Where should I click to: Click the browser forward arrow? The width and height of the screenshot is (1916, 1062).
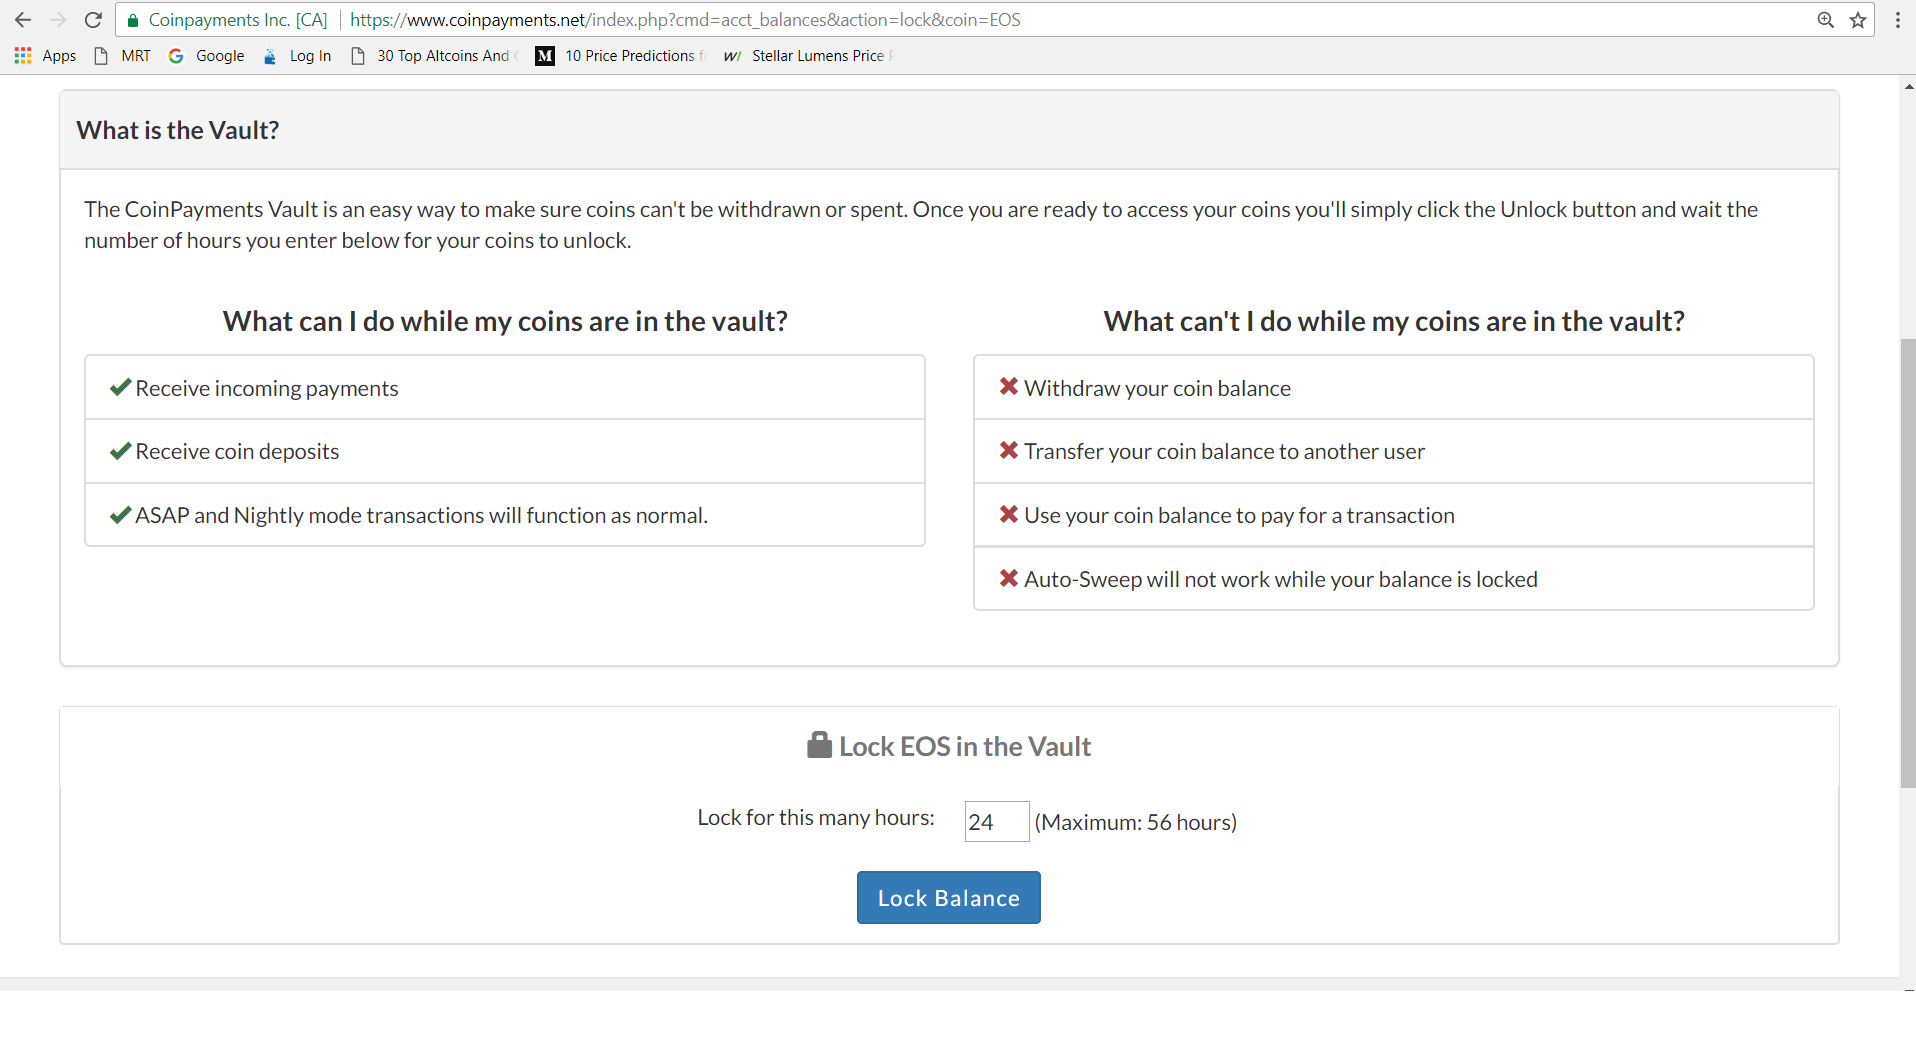coord(58,20)
